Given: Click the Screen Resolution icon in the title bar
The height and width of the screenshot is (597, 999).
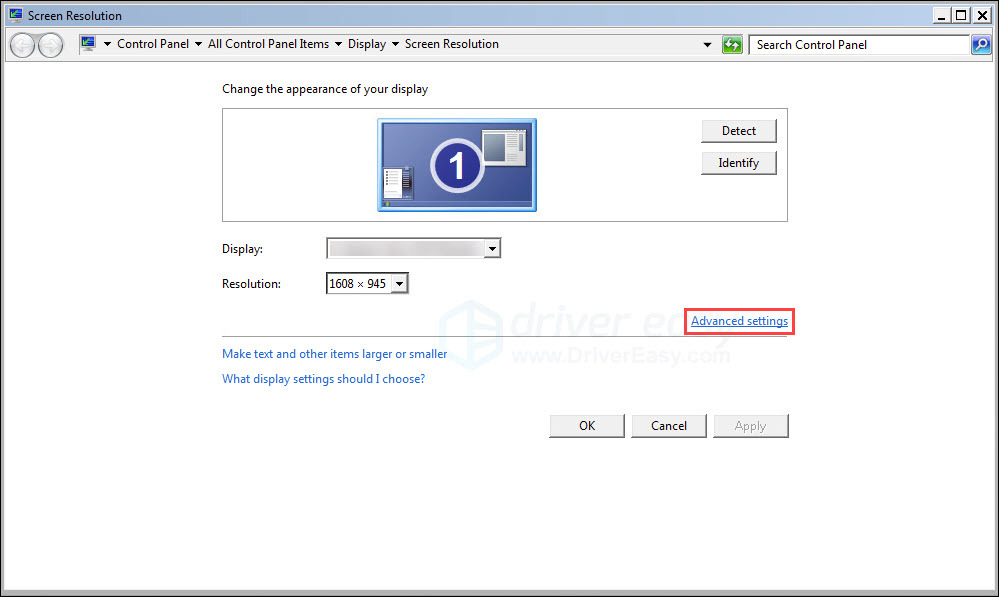Looking at the screenshot, I should 16,14.
